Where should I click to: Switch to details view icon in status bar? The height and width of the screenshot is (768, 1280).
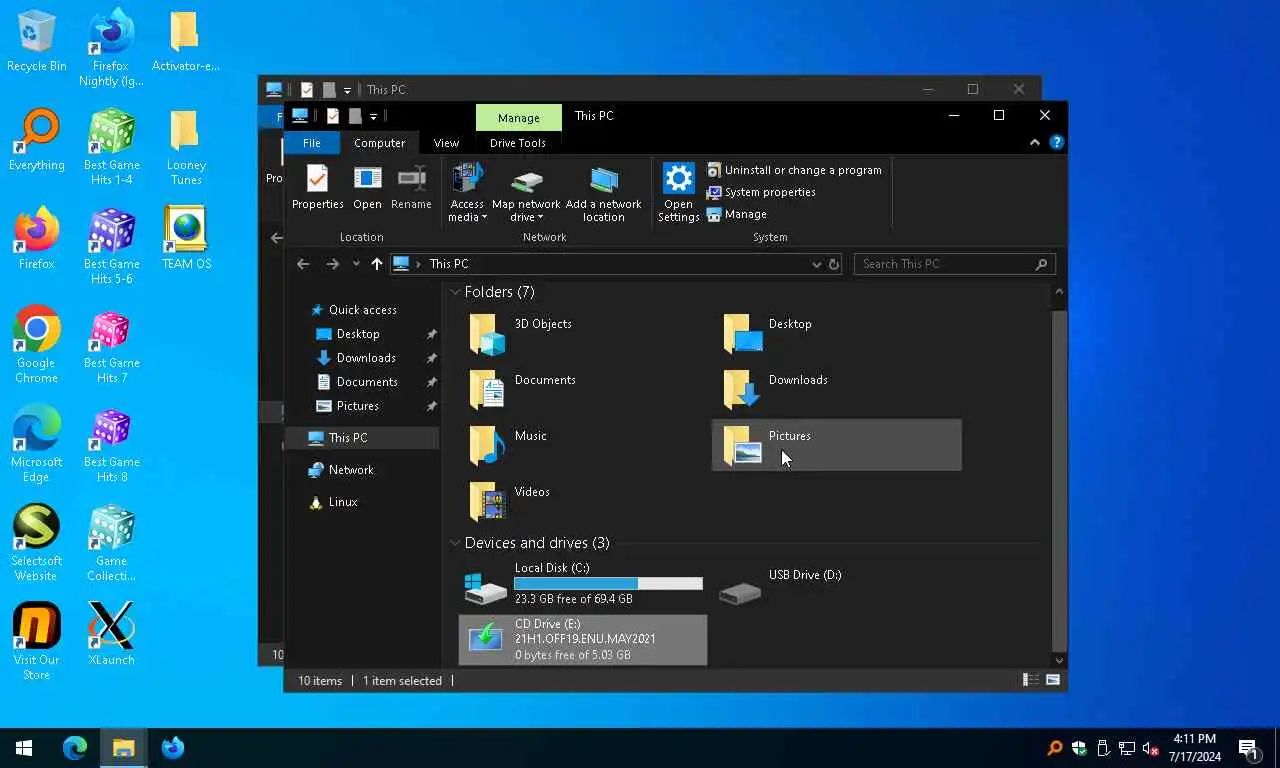click(1030, 680)
